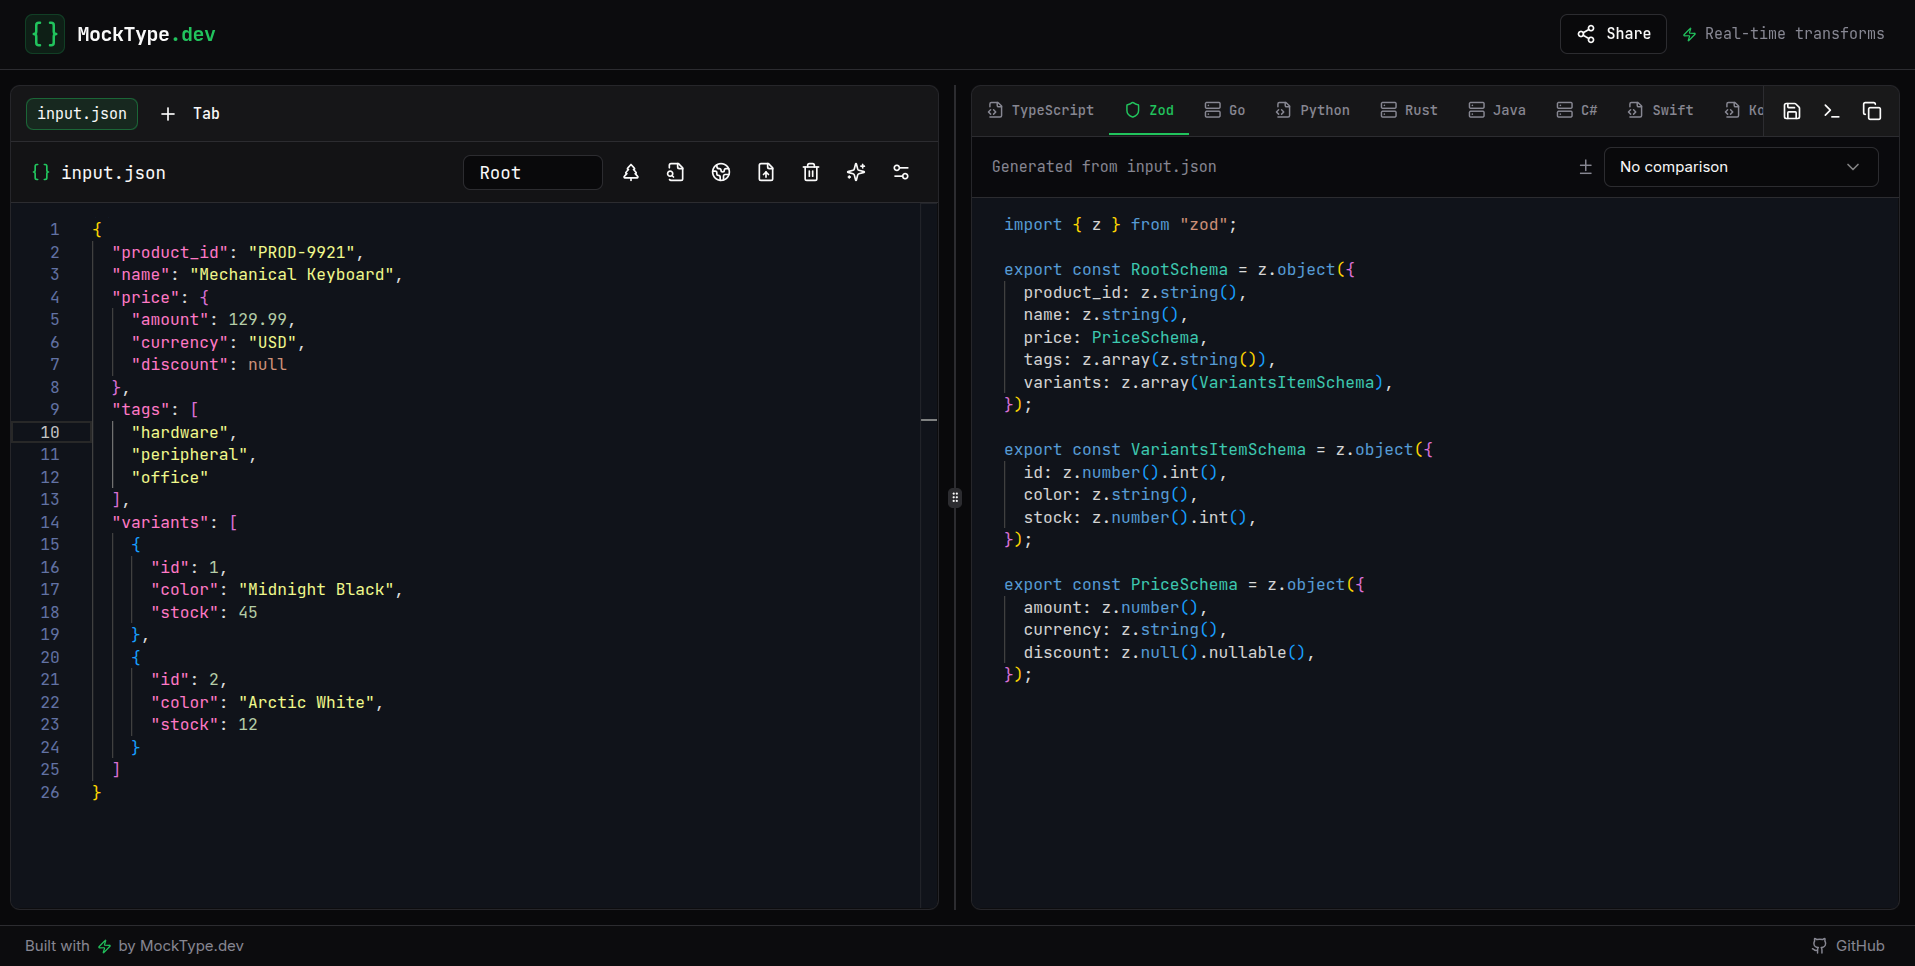
Task: Switch to the TypeScript output tab
Action: (x=1040, y=110)
